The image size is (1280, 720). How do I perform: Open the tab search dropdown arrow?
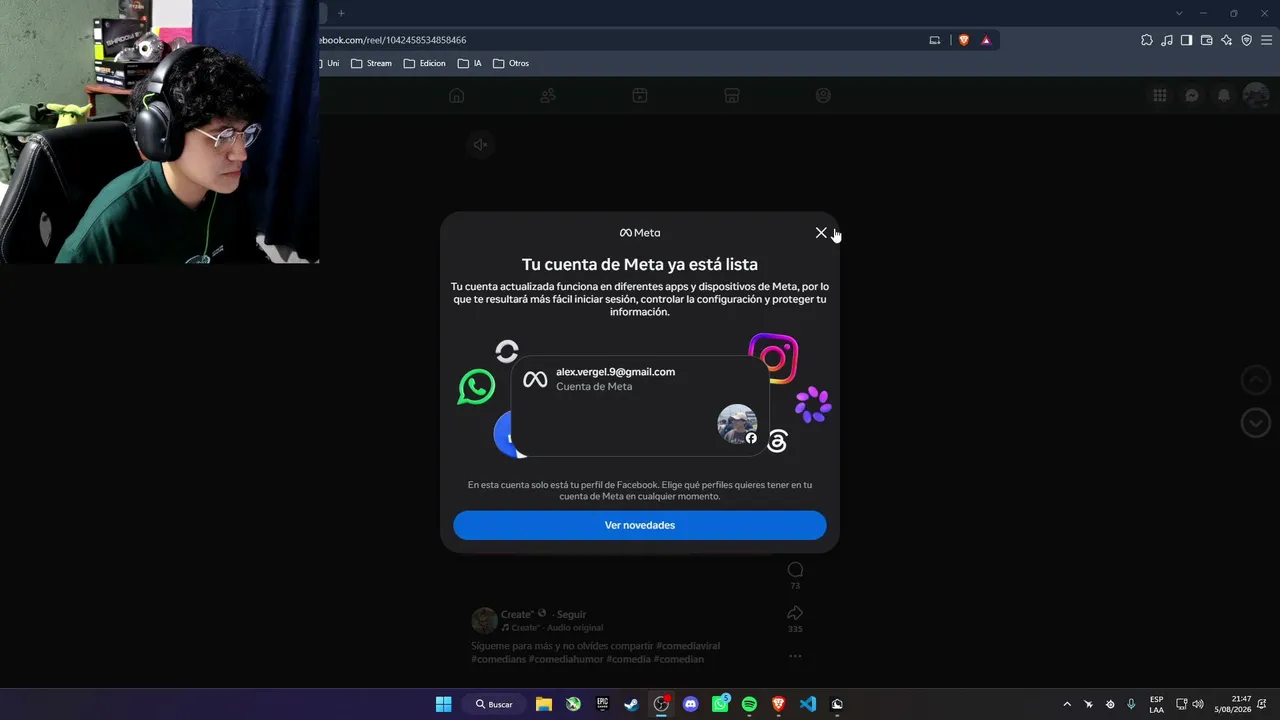1179,13
